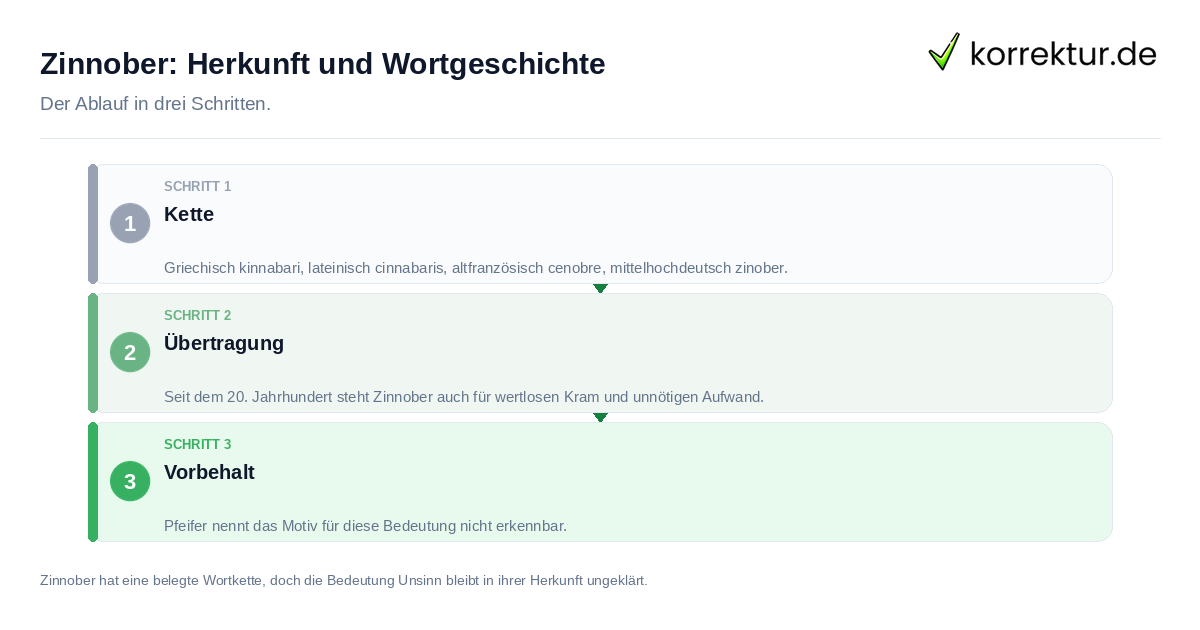
Task: Click the korrektur.de logo
Action: click(1042, 52)
